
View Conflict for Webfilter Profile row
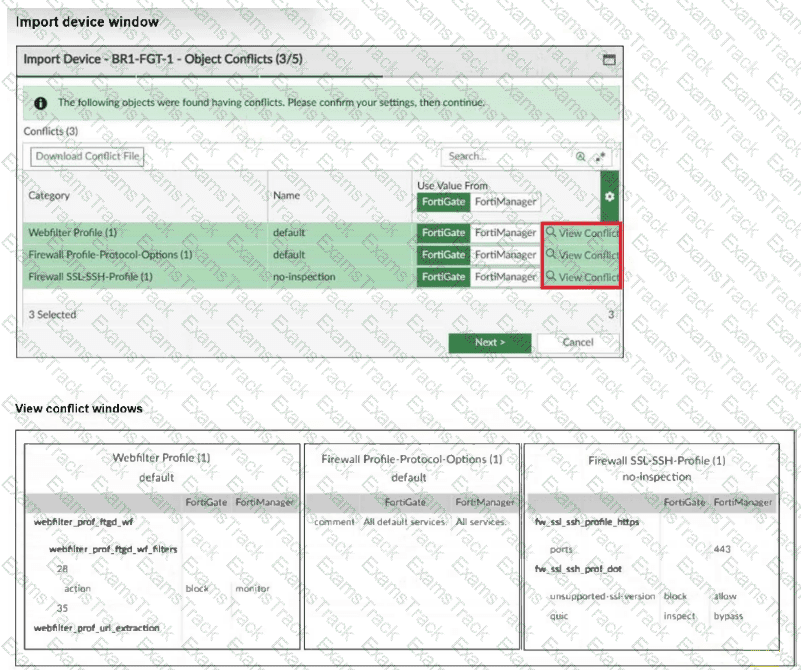[582, 233]
